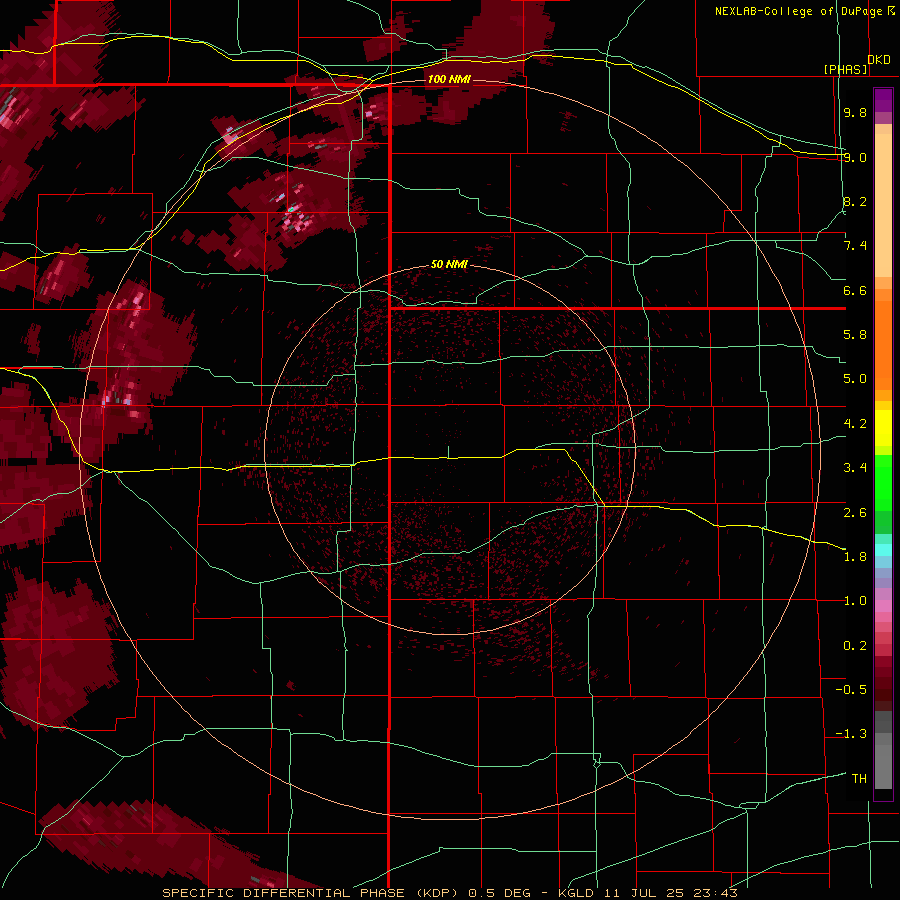The height and width of the screenshot is (900, 900).
Task: Click the 1.8 scale value
Action: click(x=855, y=557)
